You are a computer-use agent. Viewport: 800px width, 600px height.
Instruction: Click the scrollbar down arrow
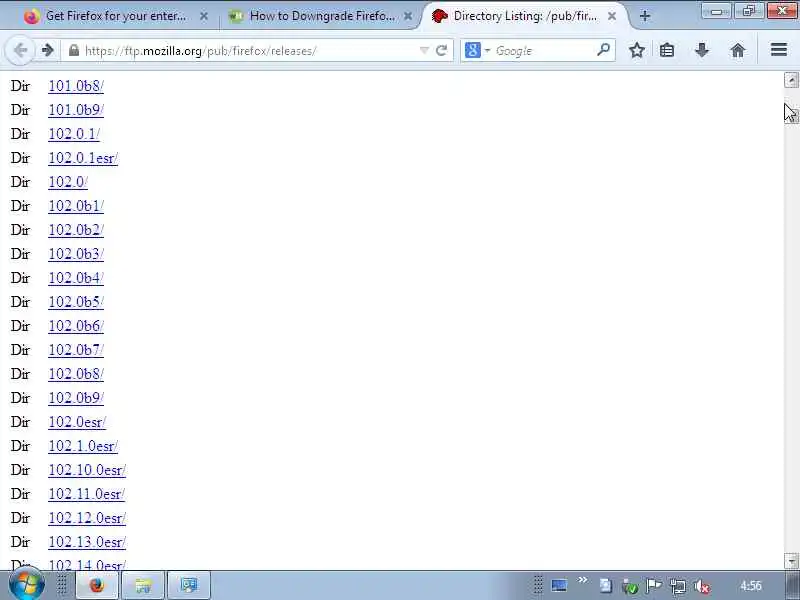pyautogui.click(x=791, y=561)
